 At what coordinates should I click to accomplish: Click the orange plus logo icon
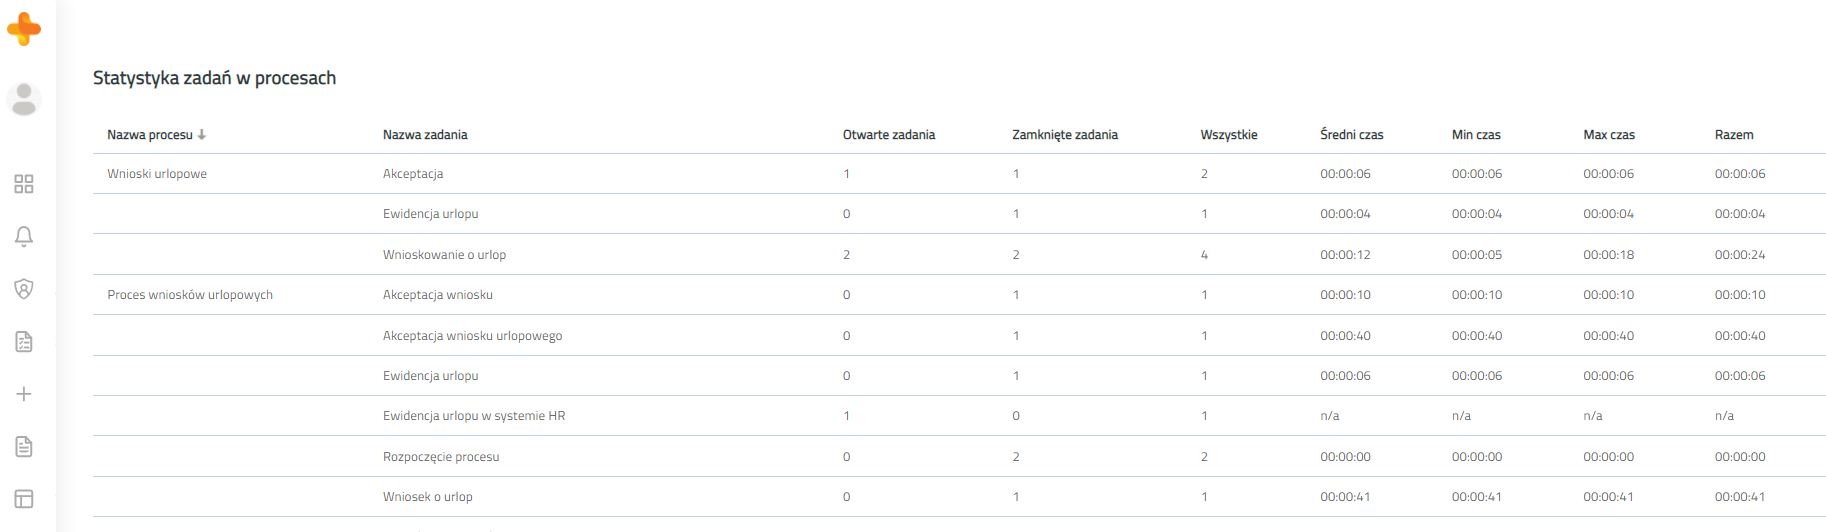(24, 29)
